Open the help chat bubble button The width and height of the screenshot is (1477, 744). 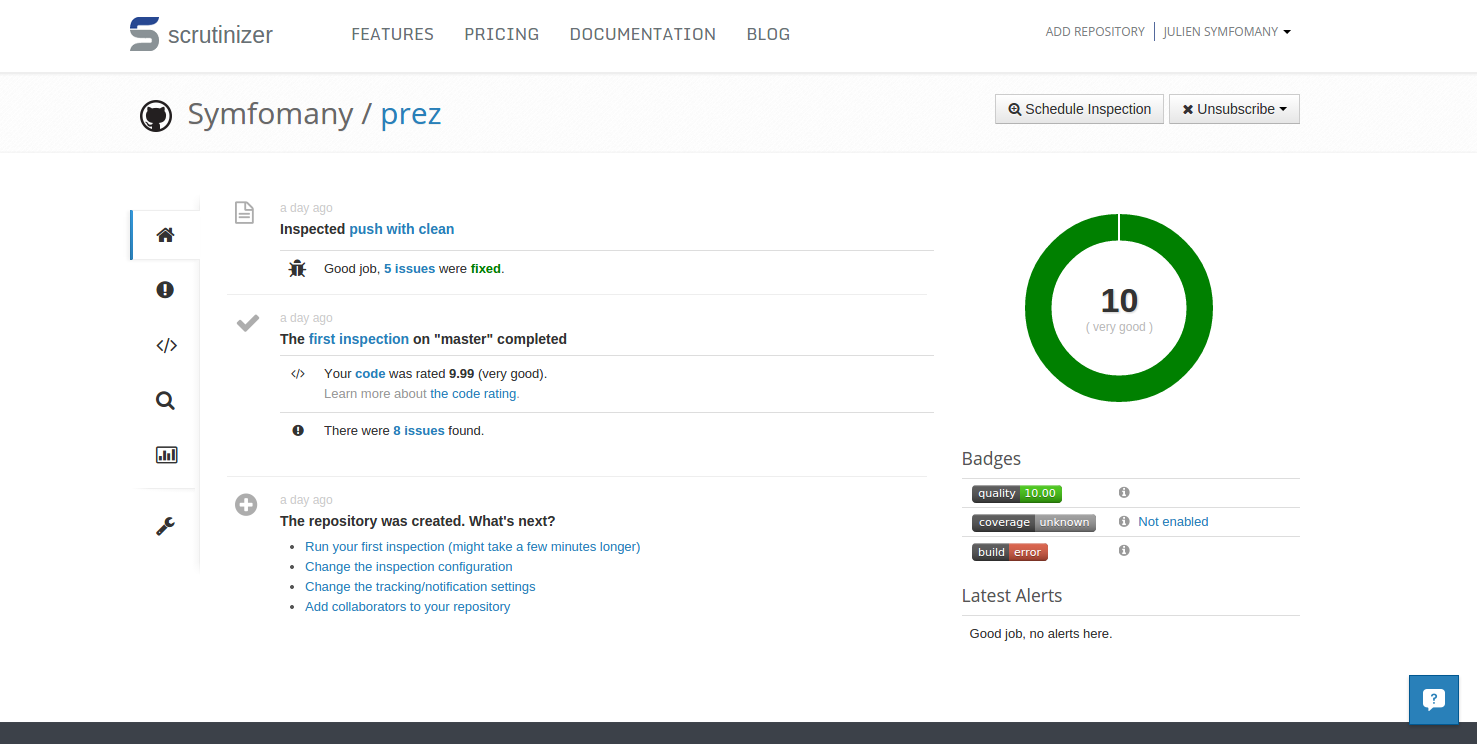click(1433, 700)
